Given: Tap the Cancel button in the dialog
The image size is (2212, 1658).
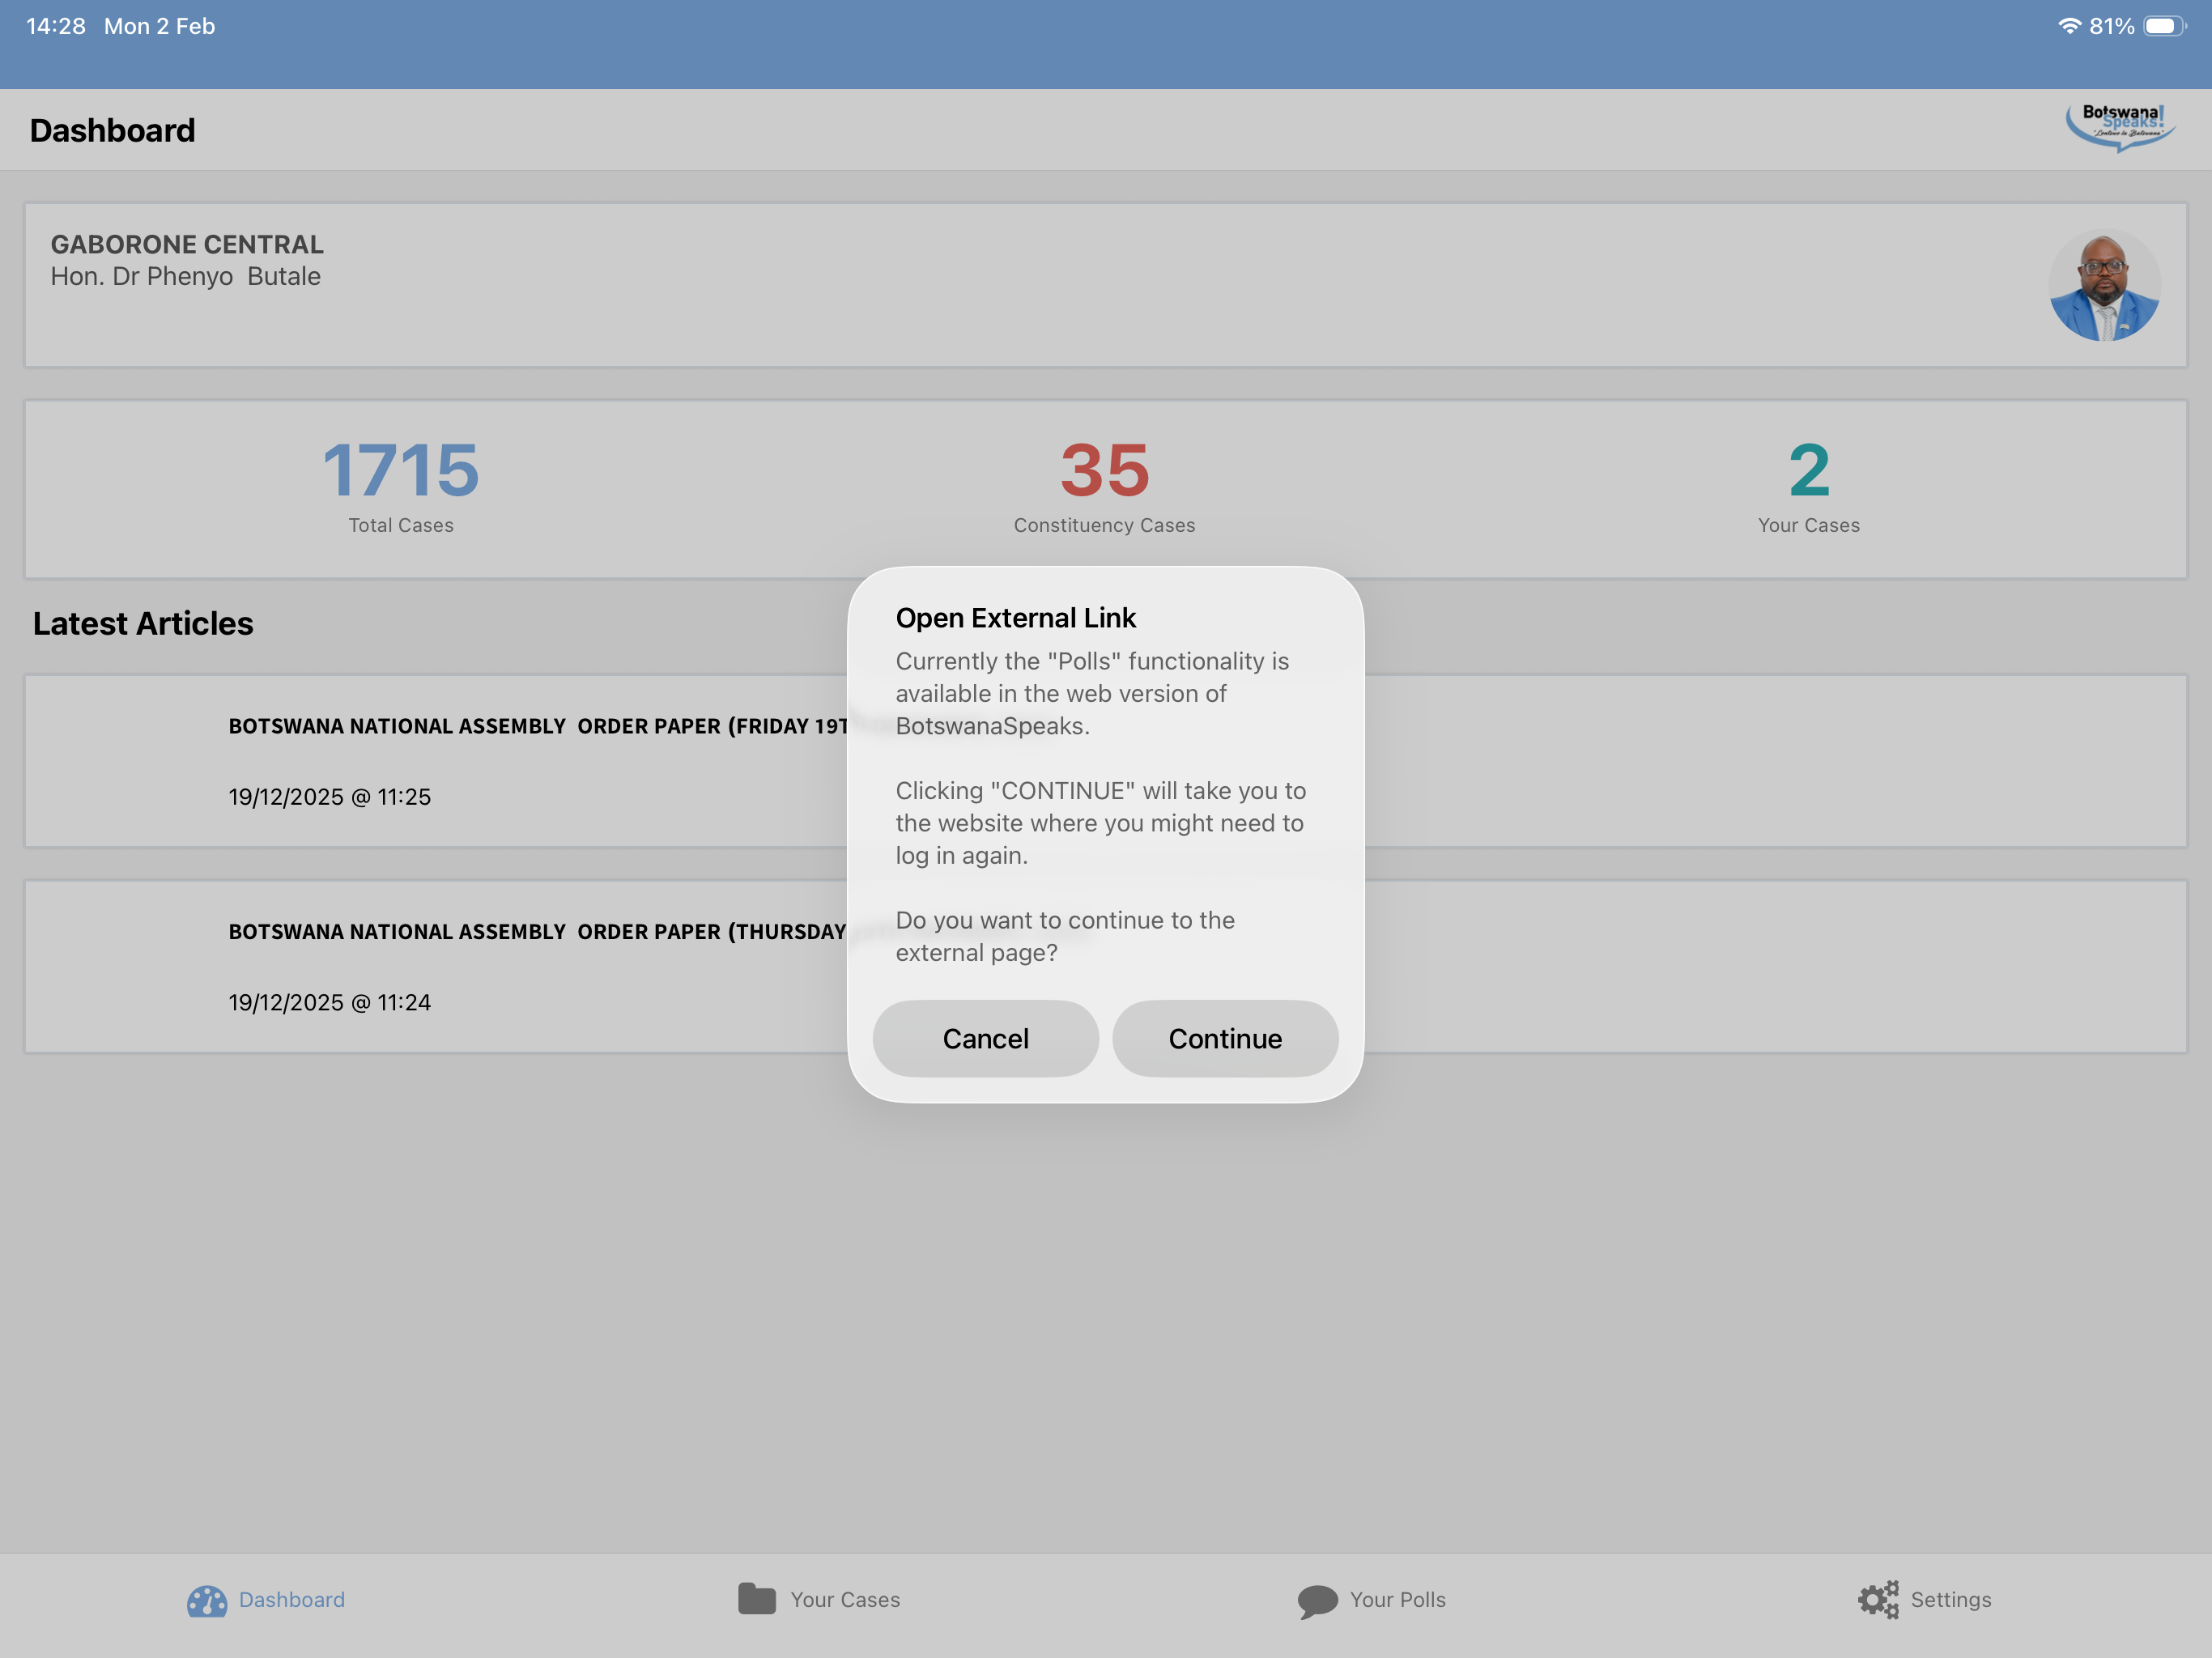Looking at the screenshot, I should click(985, 1038).
